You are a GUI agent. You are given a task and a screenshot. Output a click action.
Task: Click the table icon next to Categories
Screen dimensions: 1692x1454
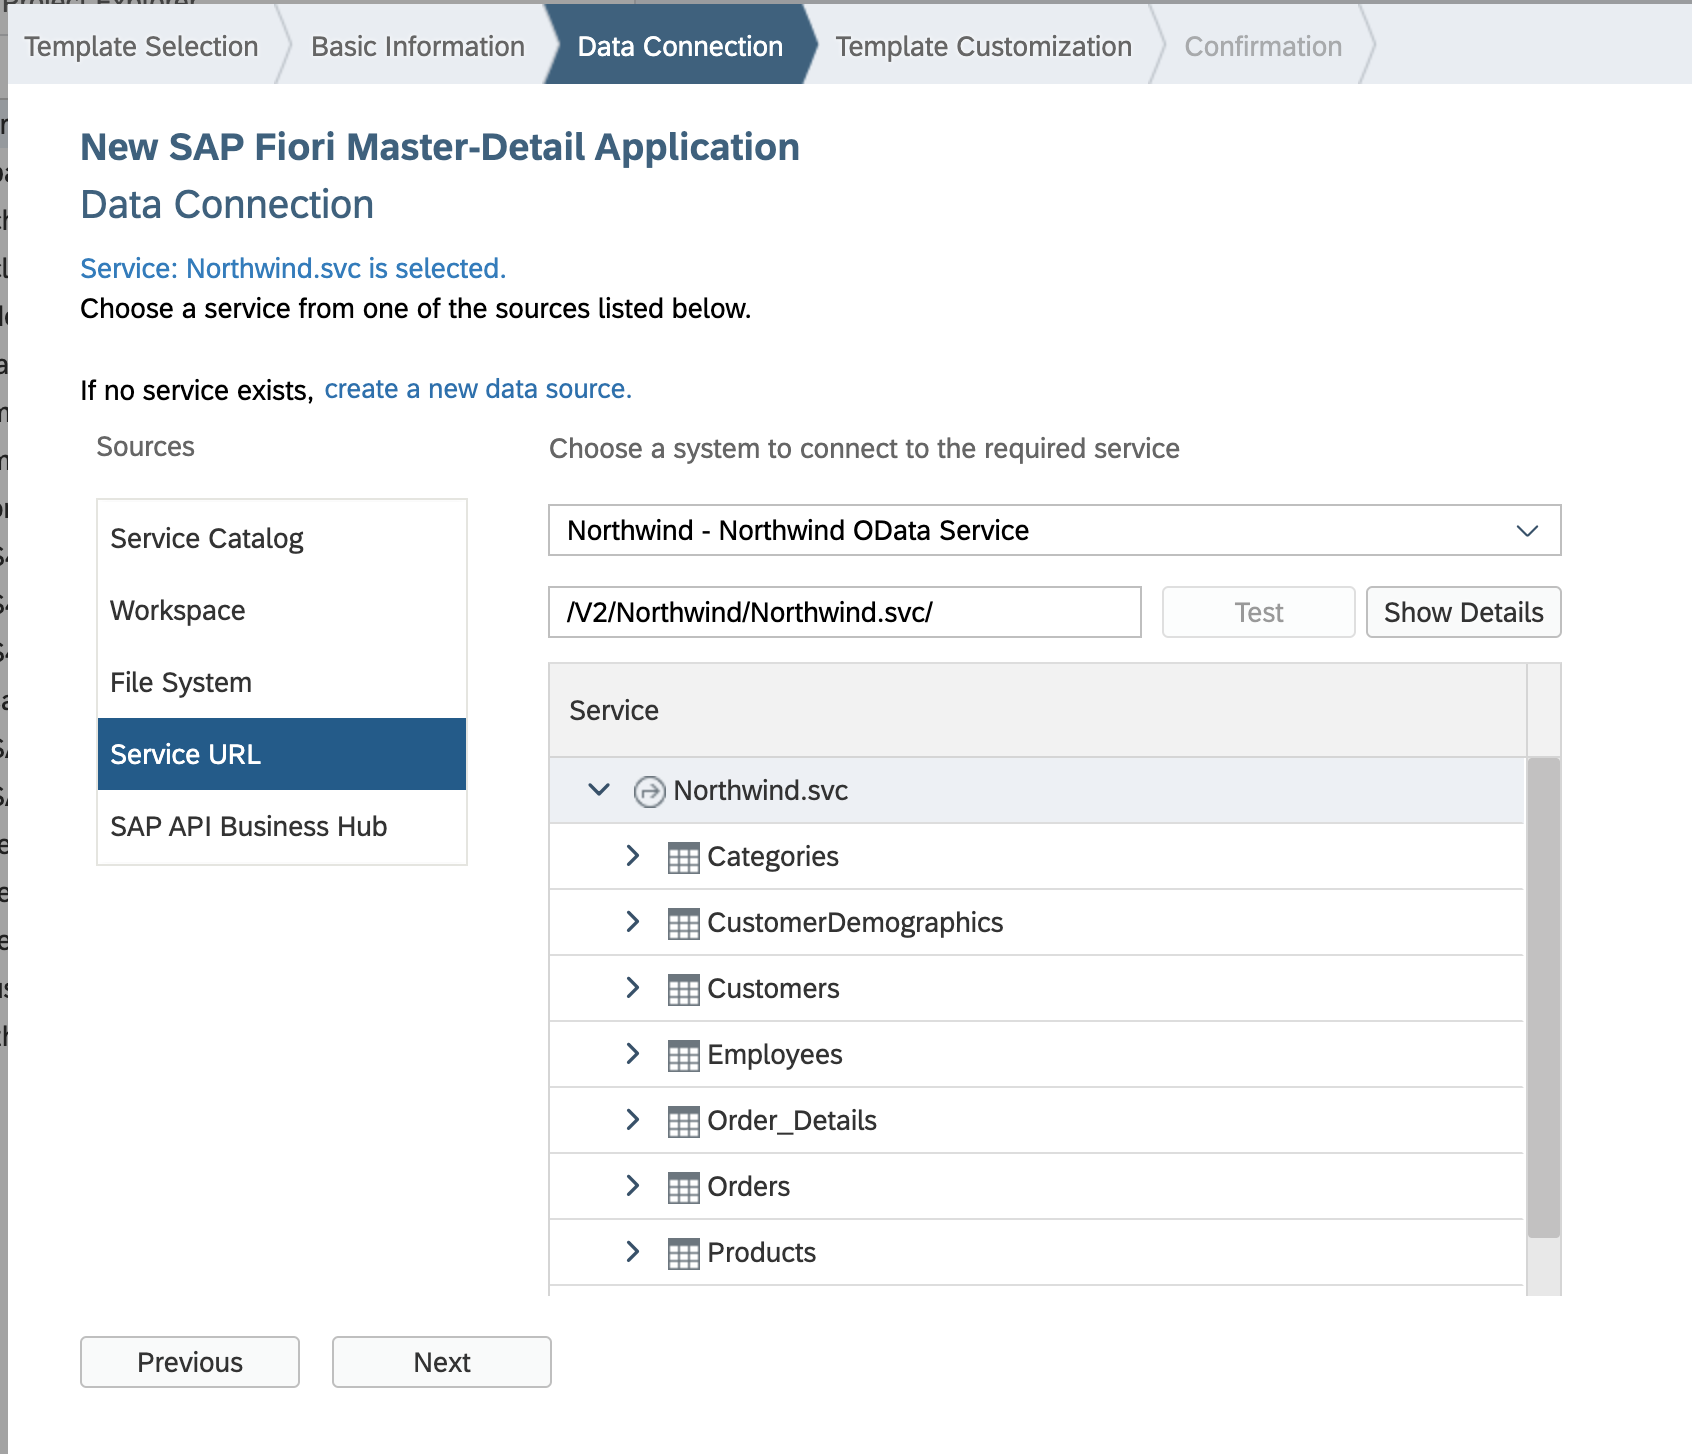(x=684, y=856)
